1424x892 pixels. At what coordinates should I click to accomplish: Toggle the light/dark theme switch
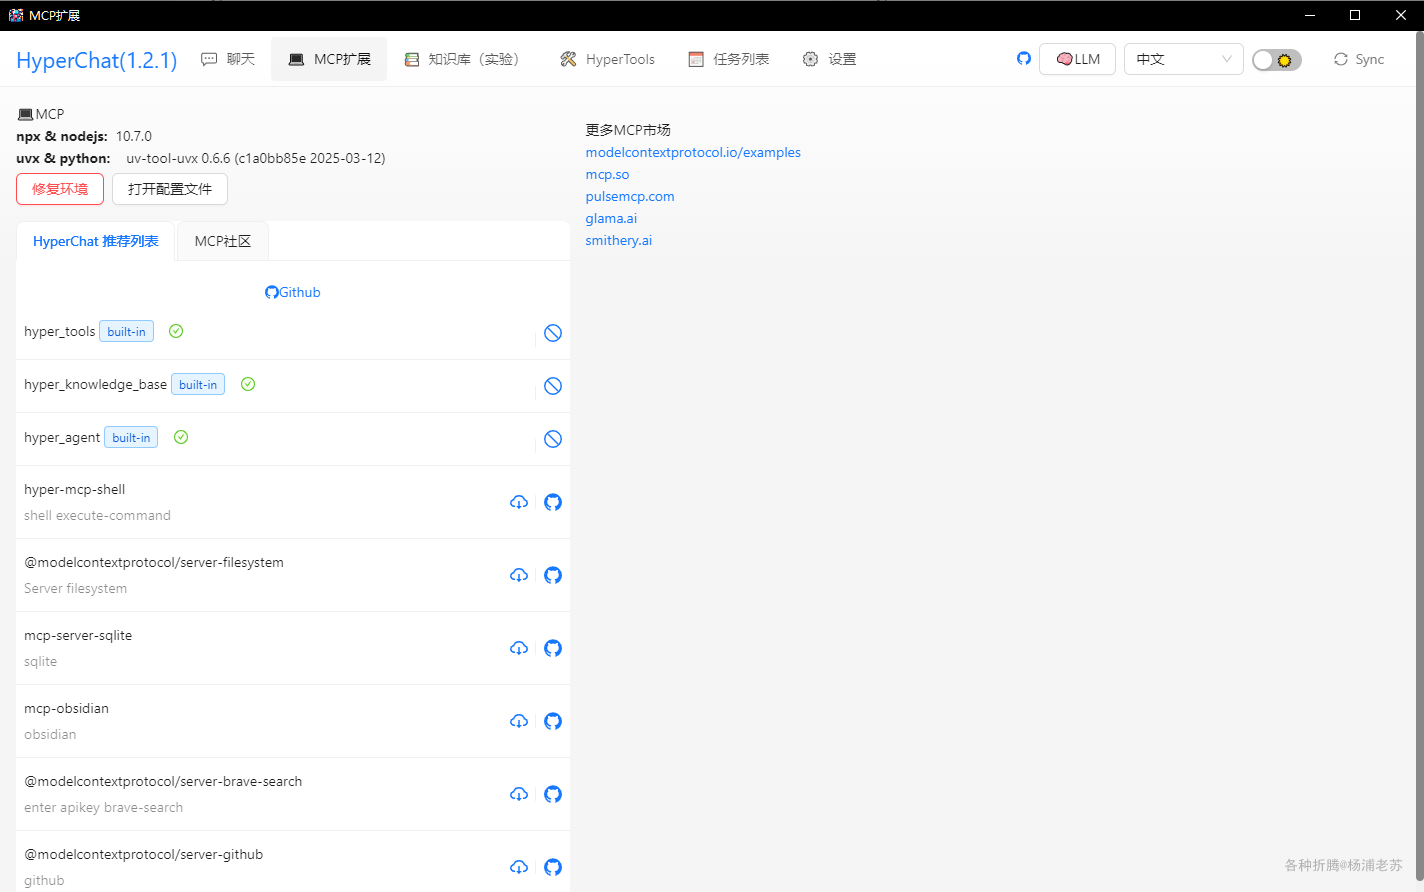click(1277, 60)
